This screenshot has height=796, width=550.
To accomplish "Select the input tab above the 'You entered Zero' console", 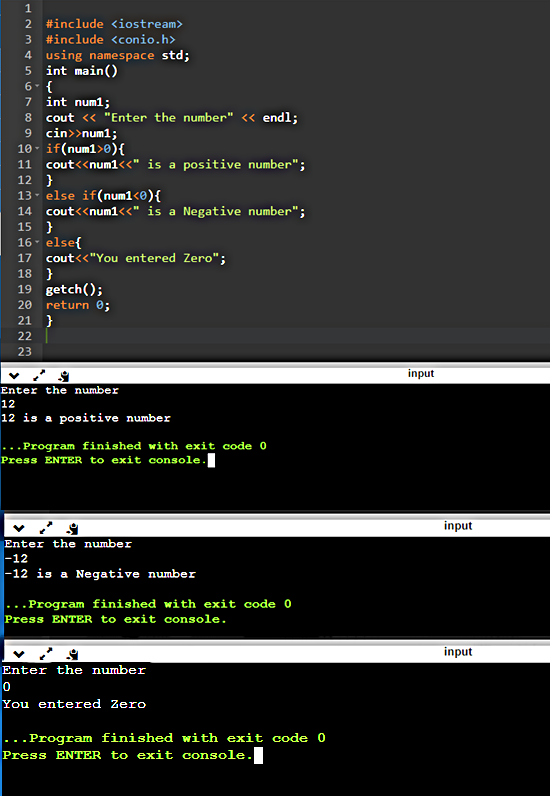I will click(458, 652).
